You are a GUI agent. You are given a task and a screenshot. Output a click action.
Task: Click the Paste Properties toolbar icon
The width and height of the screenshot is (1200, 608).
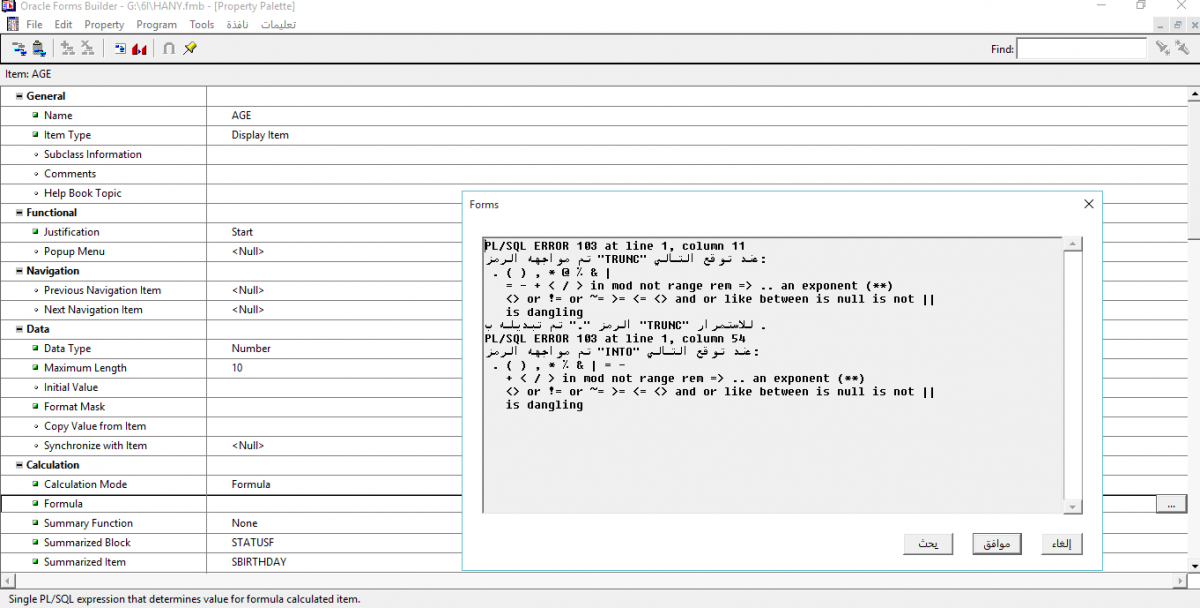tap(39, 48)
